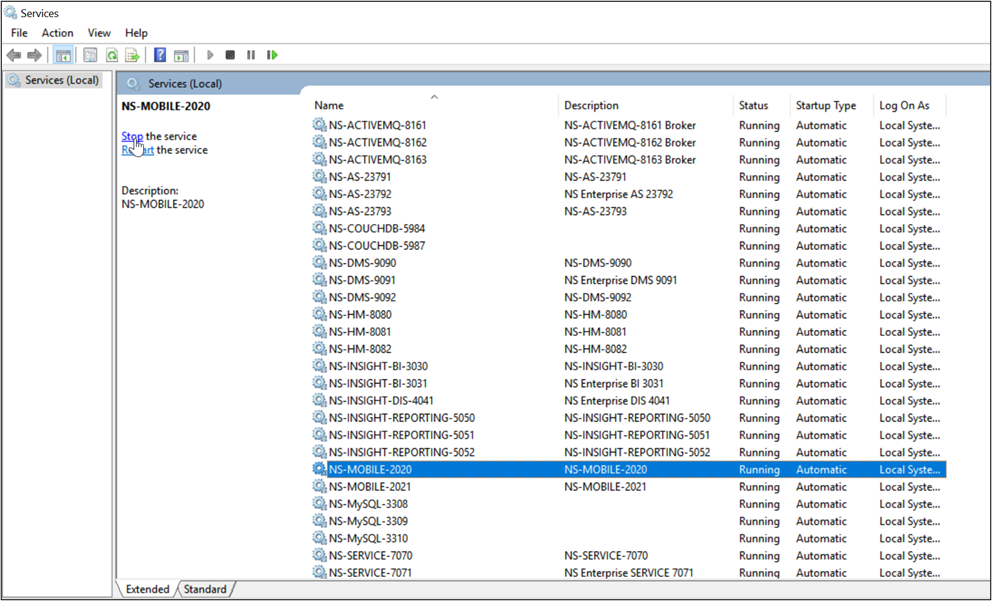Click the Back arrow in the toolbar

(14, 55)
